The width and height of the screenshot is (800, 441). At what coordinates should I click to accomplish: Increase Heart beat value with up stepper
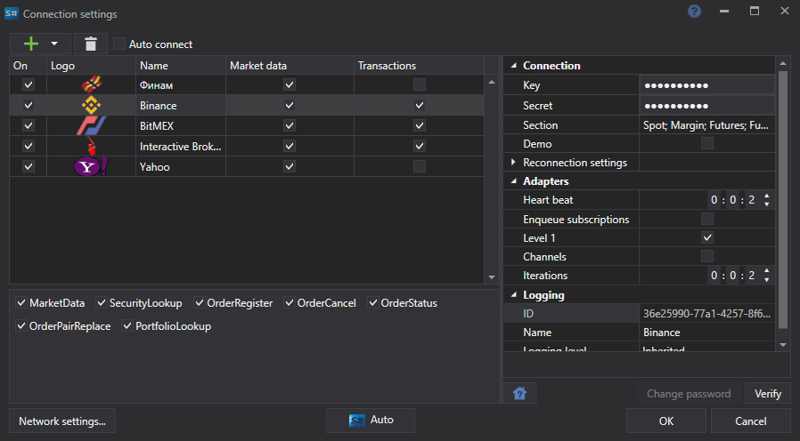point(766,196)
